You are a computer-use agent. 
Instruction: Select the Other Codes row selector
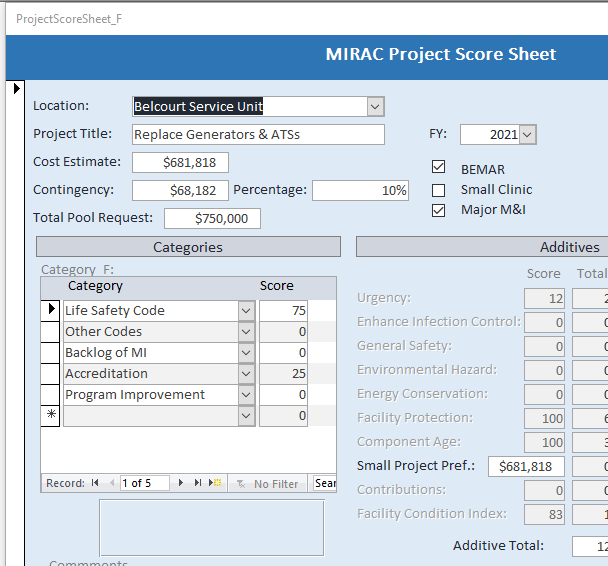[50, 331]
